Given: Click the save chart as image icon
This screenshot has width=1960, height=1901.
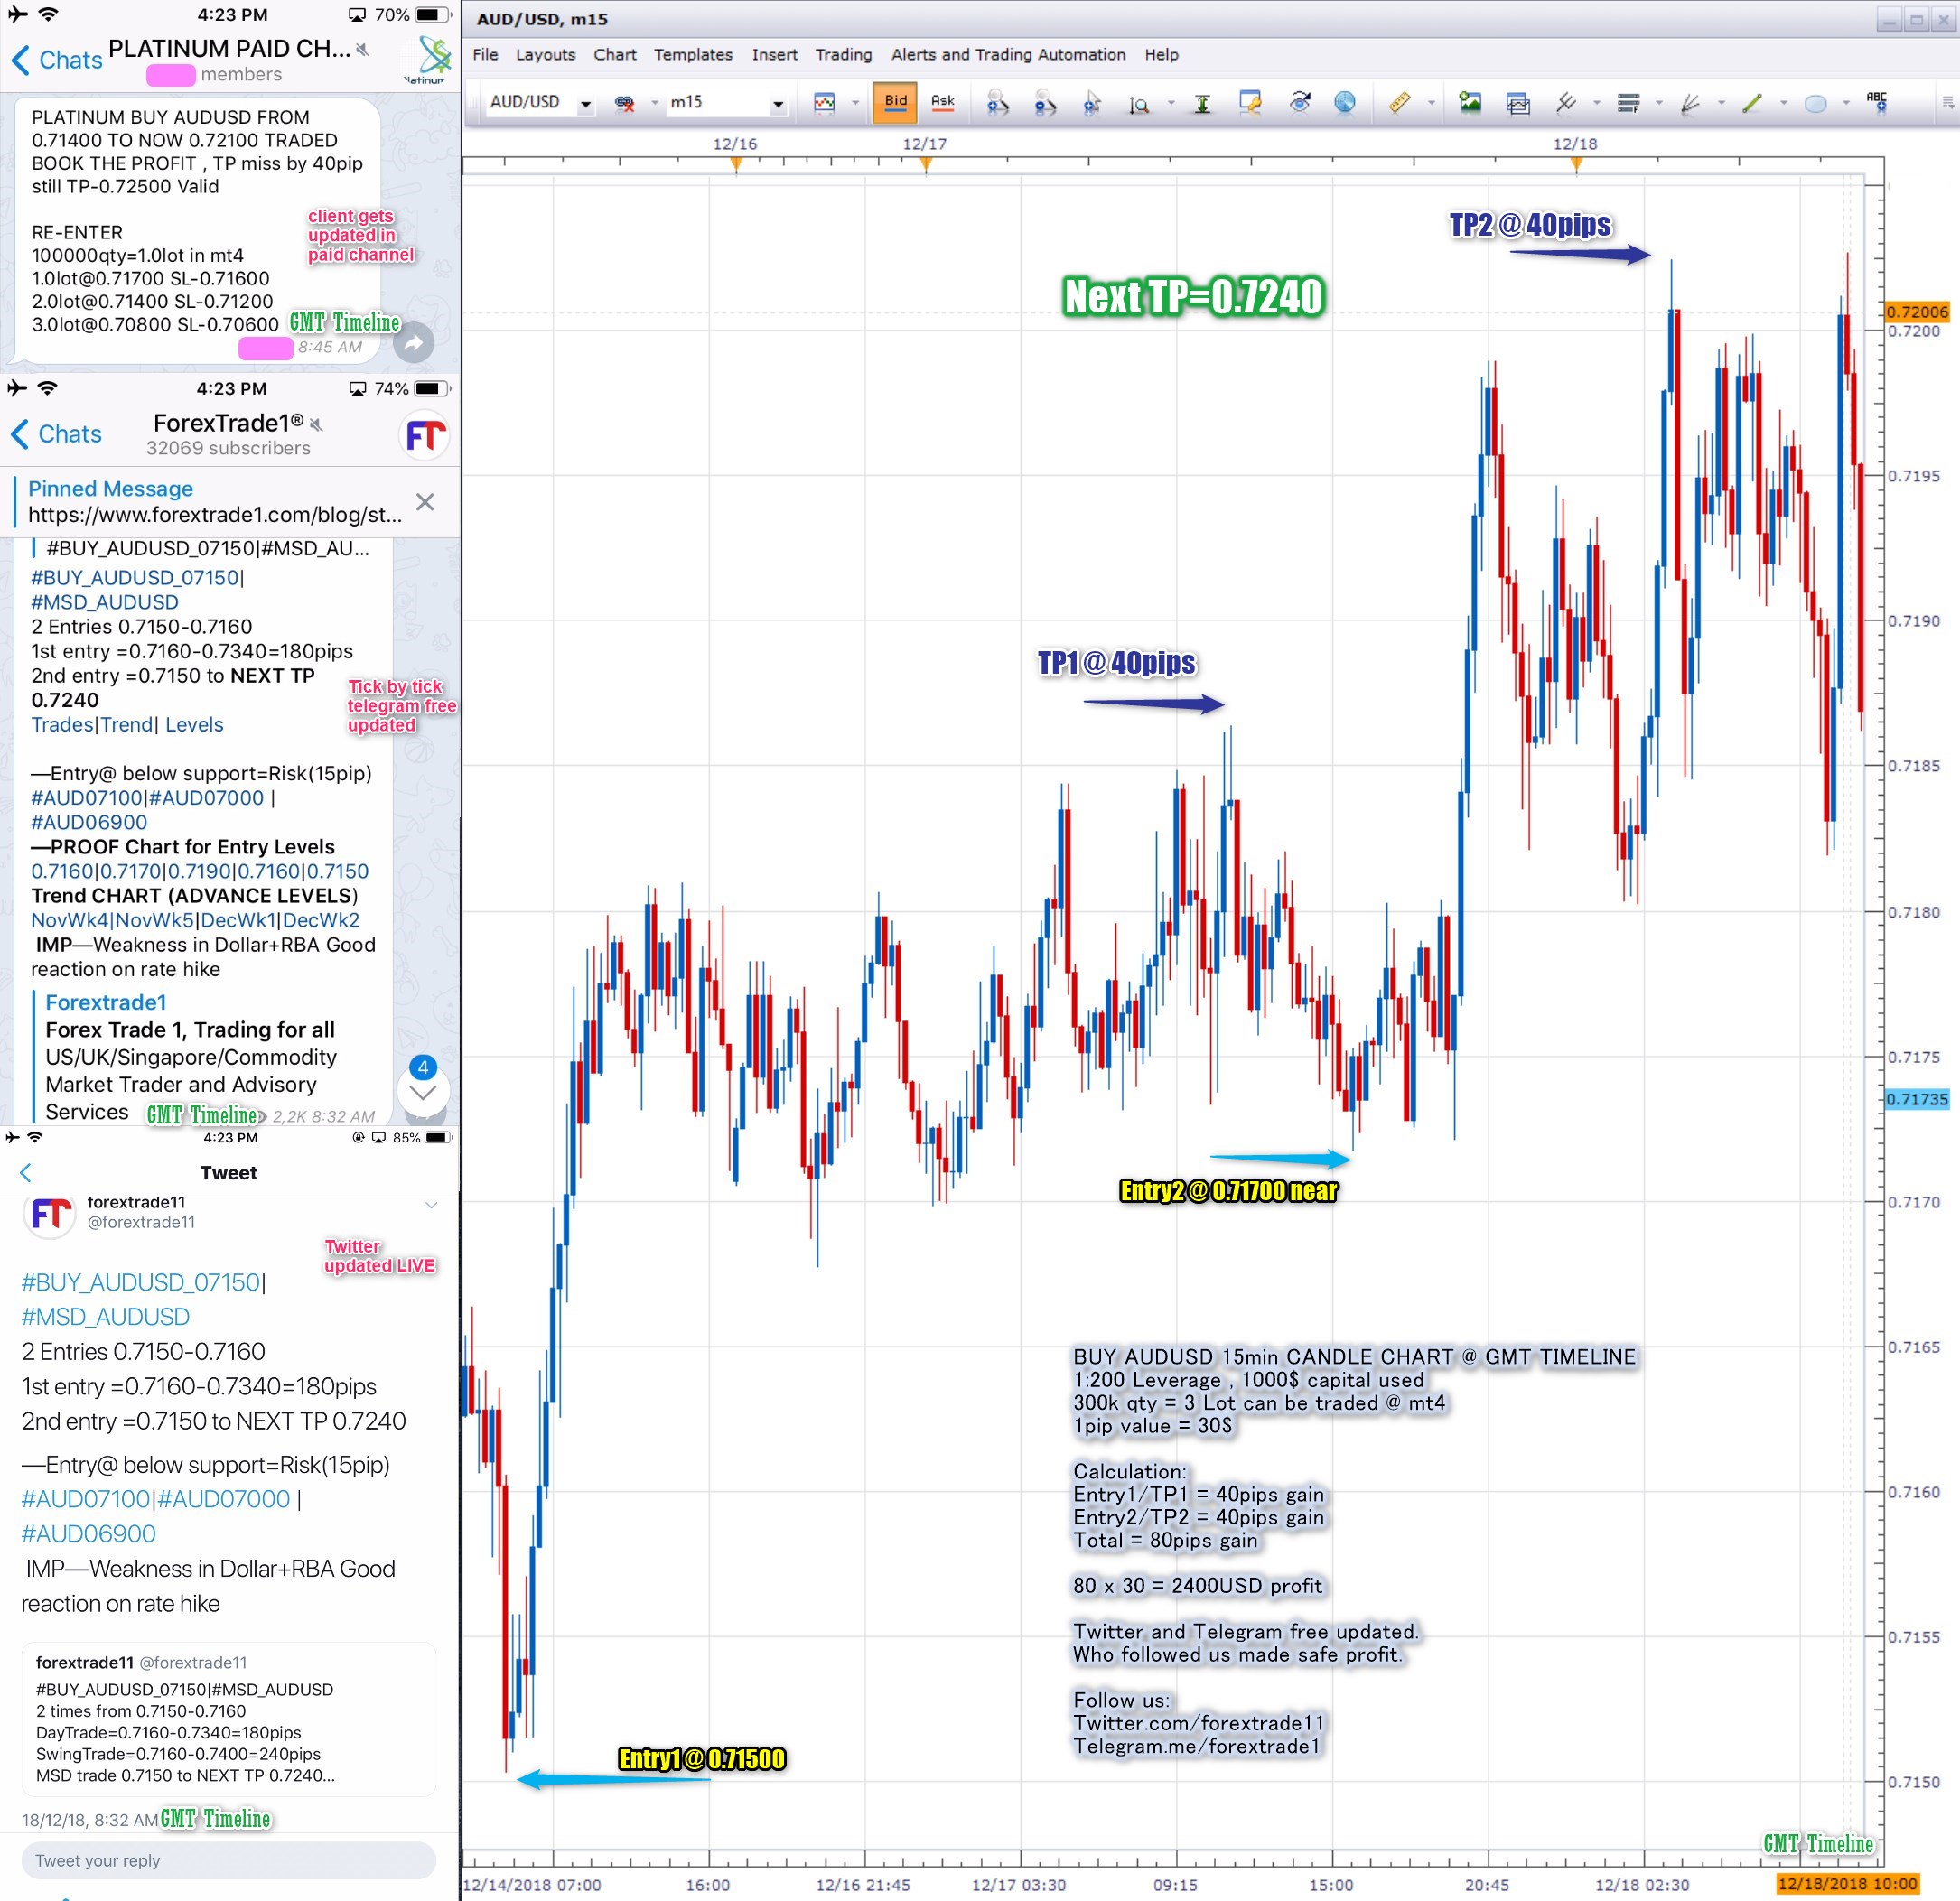Looking at the screenshot, I should 1470,102.
